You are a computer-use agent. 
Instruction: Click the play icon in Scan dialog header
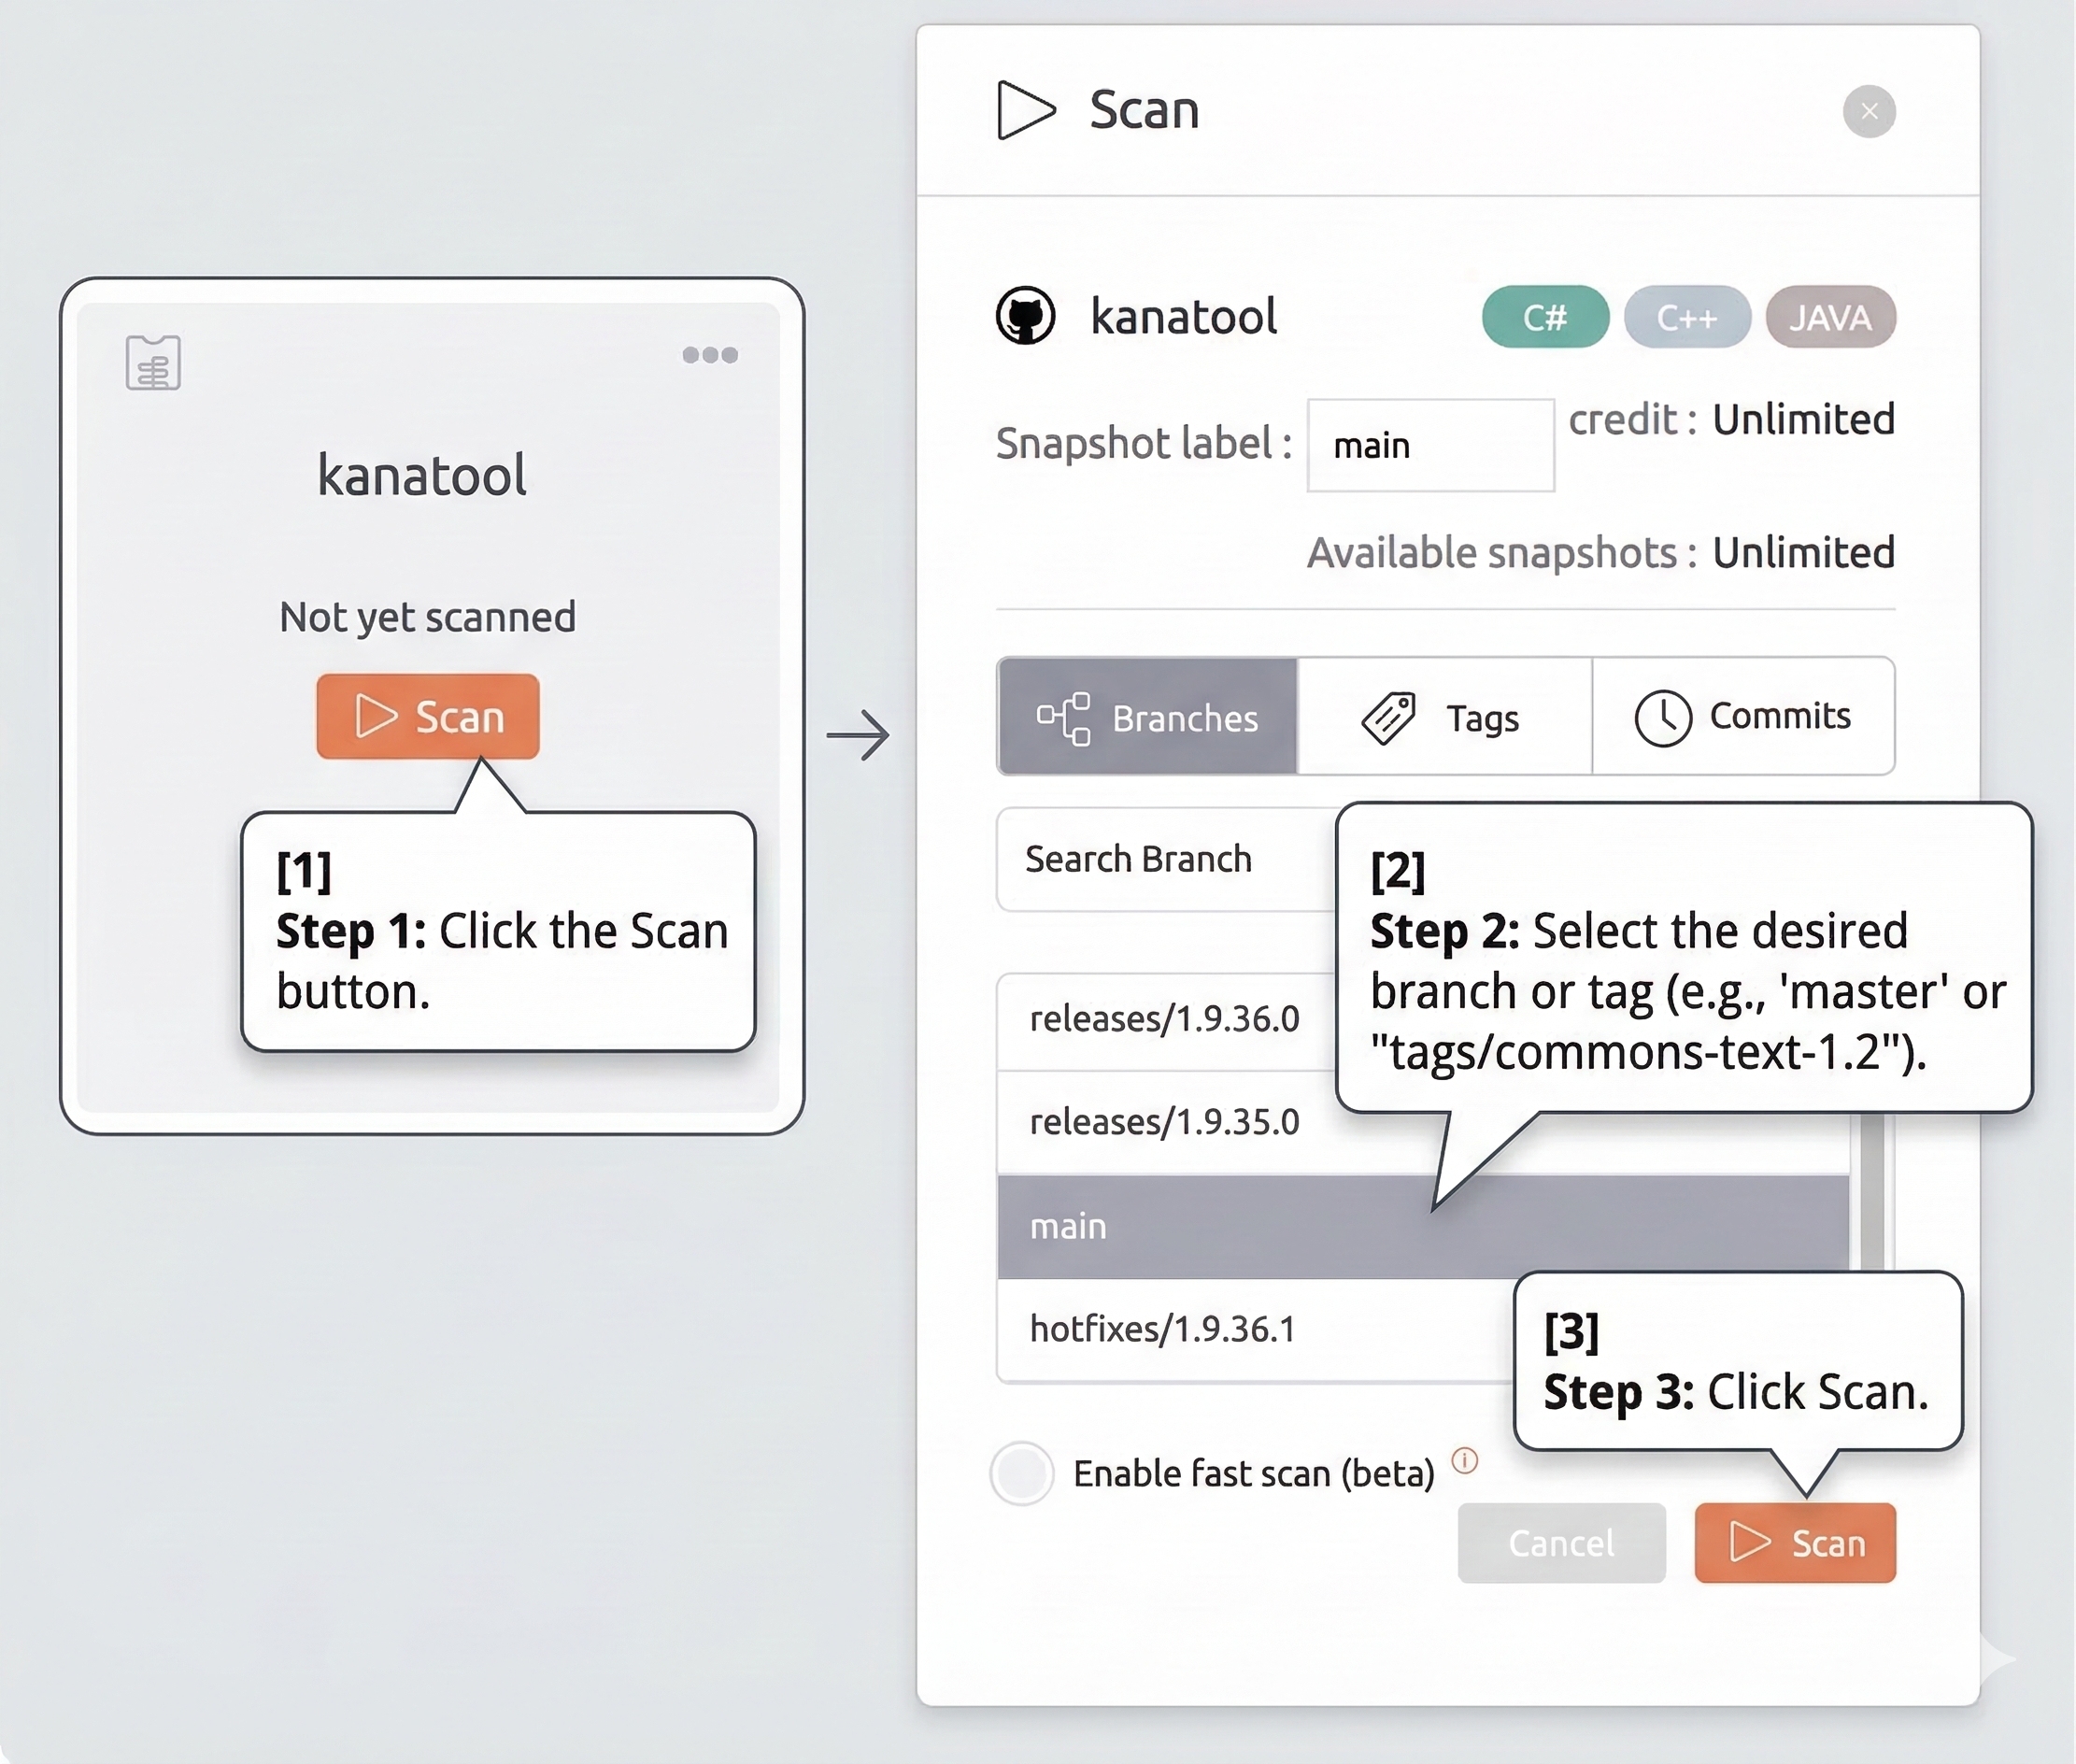(x=1025, y=110)
